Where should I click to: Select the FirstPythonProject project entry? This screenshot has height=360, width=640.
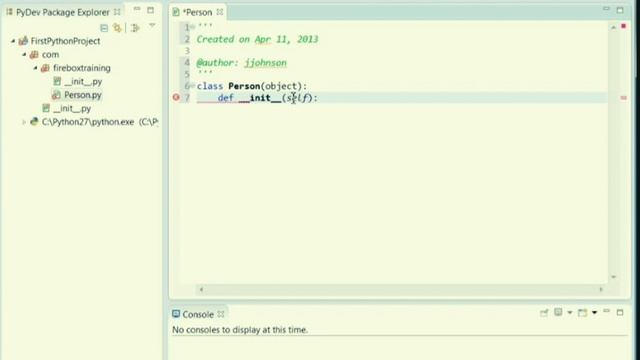(x=65, y=41)
